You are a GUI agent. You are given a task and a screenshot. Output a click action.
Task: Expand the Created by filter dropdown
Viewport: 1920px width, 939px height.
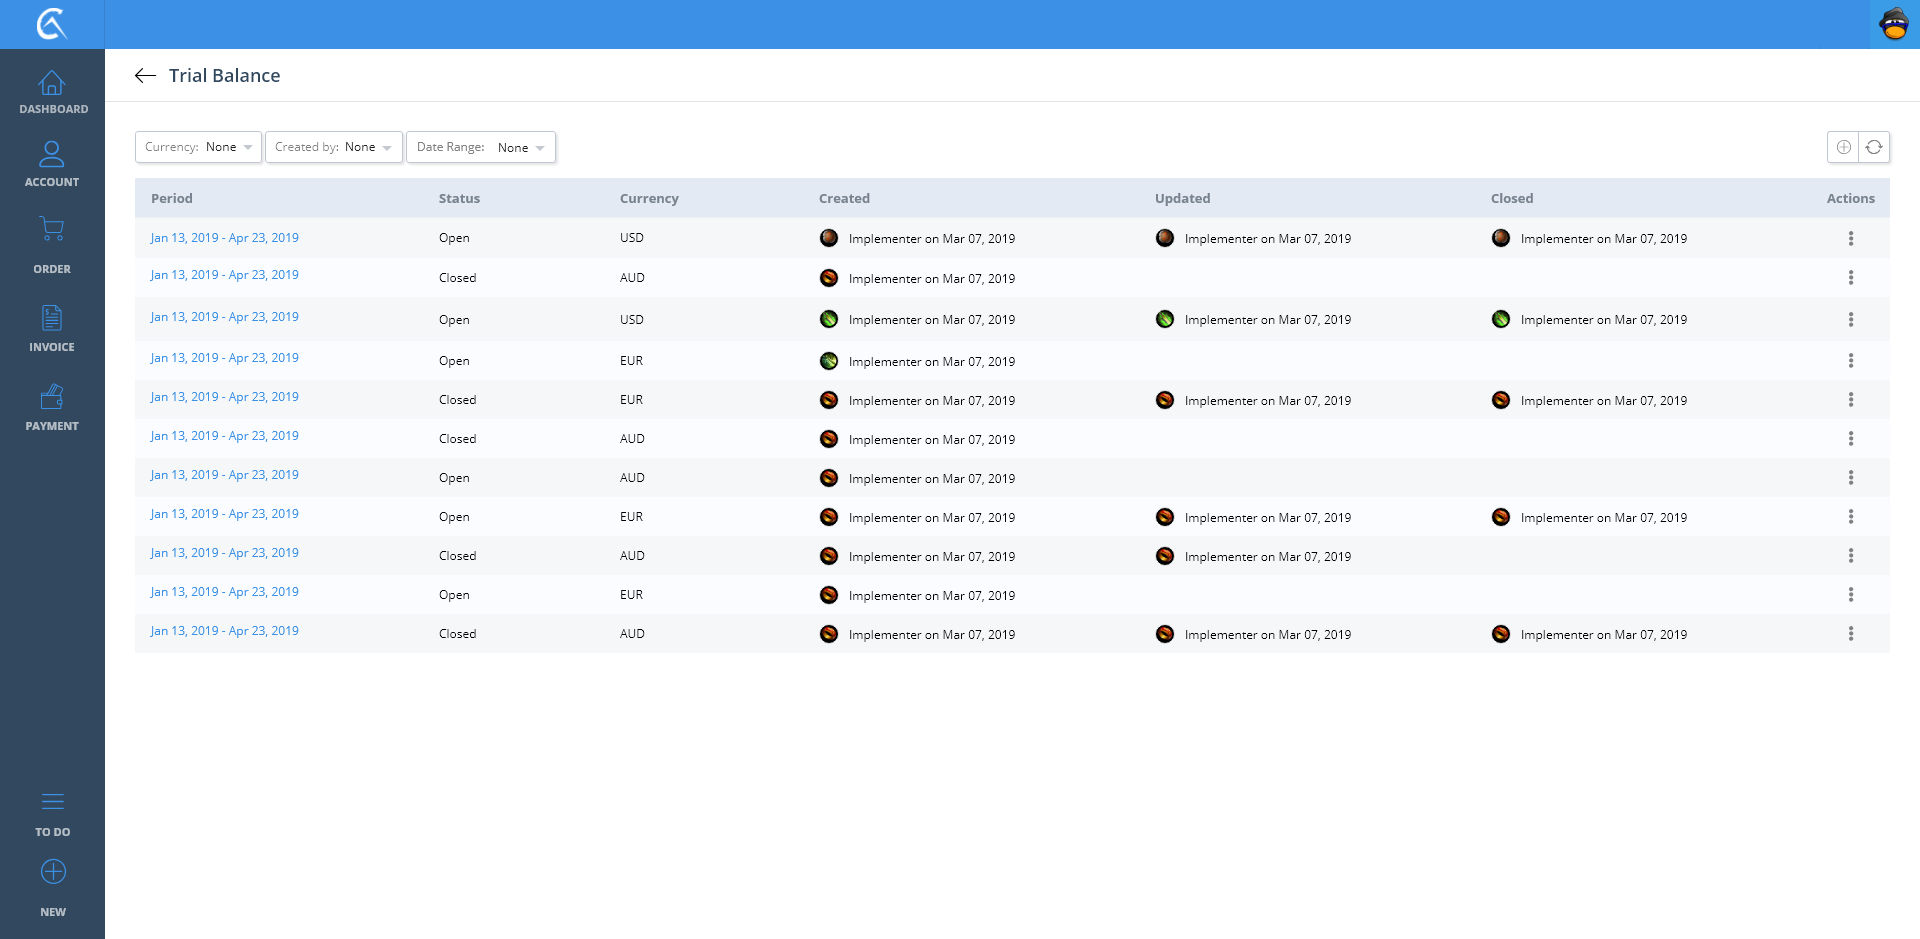pos(333,147)
